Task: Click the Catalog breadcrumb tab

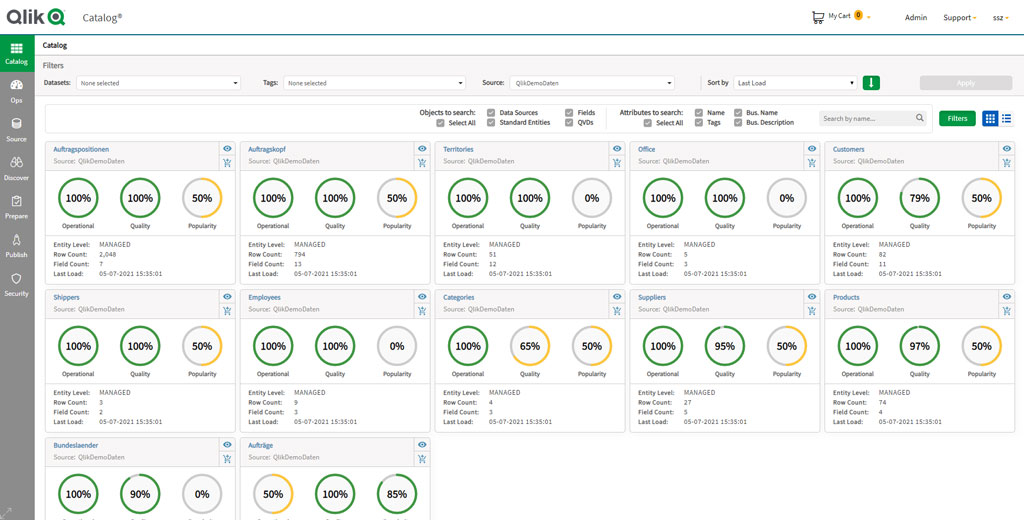Action: pyautogui.click(x=55, y=46)
